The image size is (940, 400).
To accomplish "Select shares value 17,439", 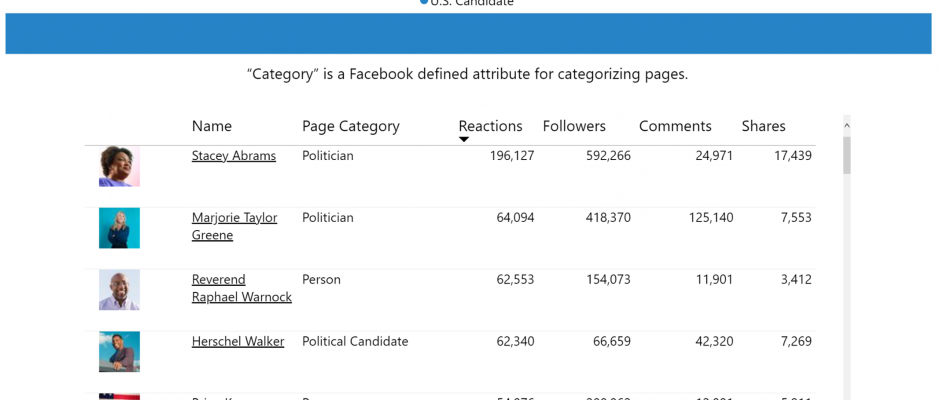I will pos(793,156).
